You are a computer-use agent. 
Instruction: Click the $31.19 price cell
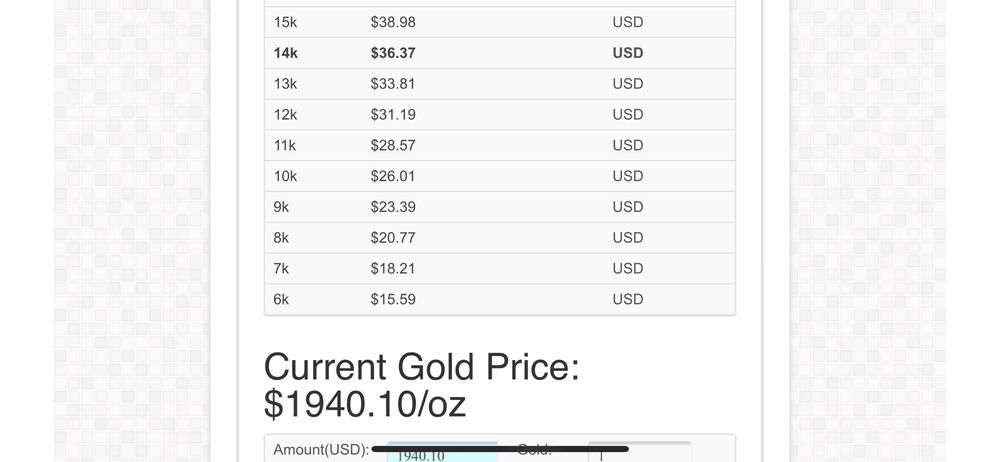coord(393,115)
